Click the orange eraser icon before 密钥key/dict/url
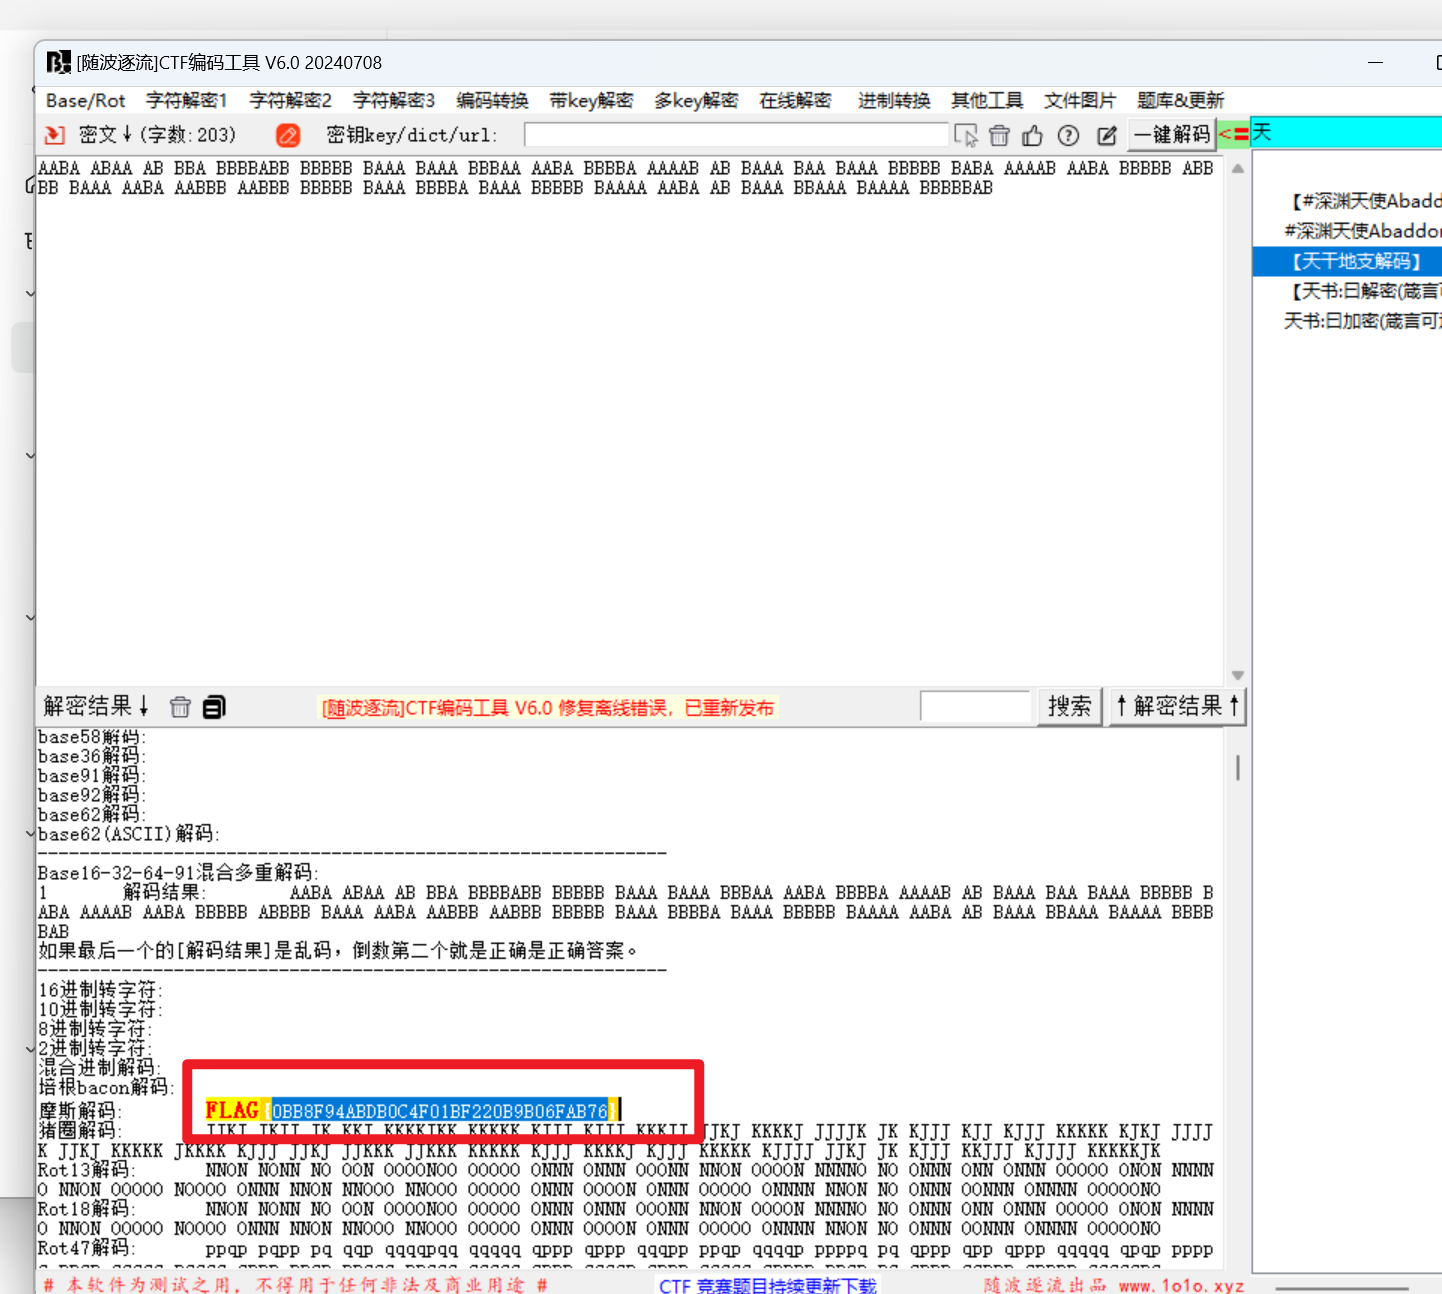The height and width of the screenshot is (1294, 1442). point(288,135)
